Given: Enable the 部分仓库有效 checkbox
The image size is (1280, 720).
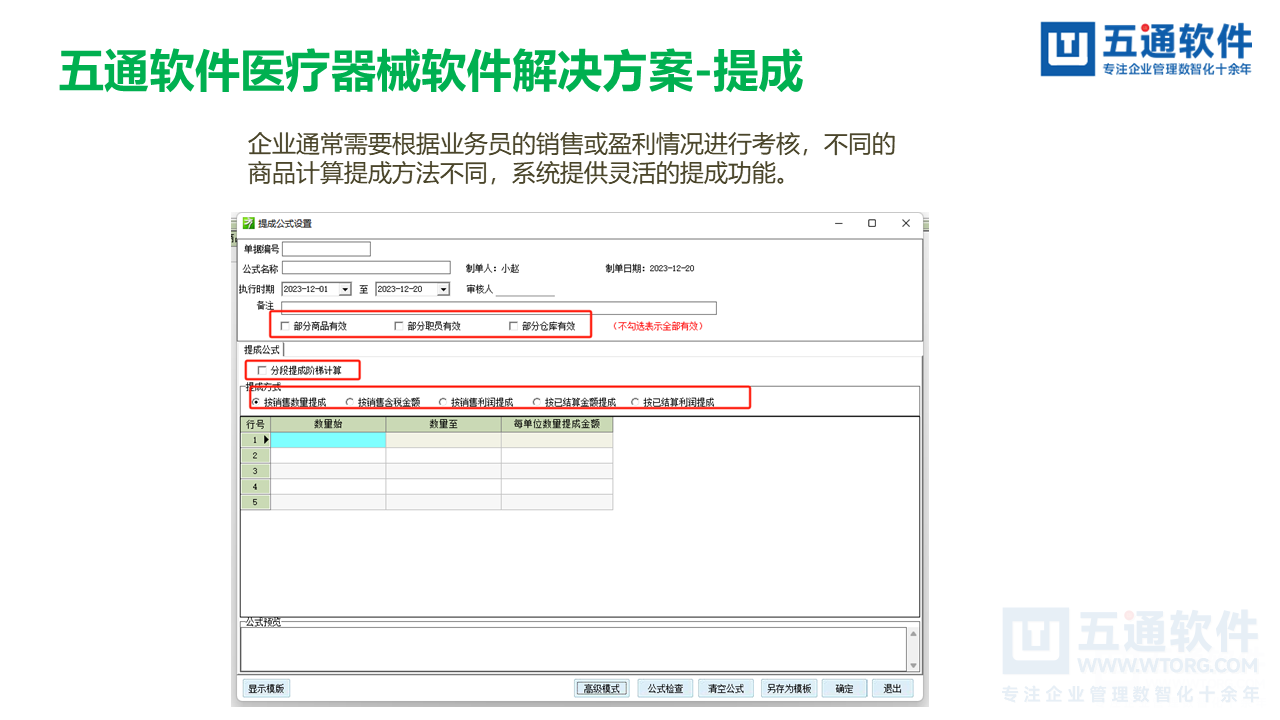Looking at the screenshot, I should tap(513, 325).
